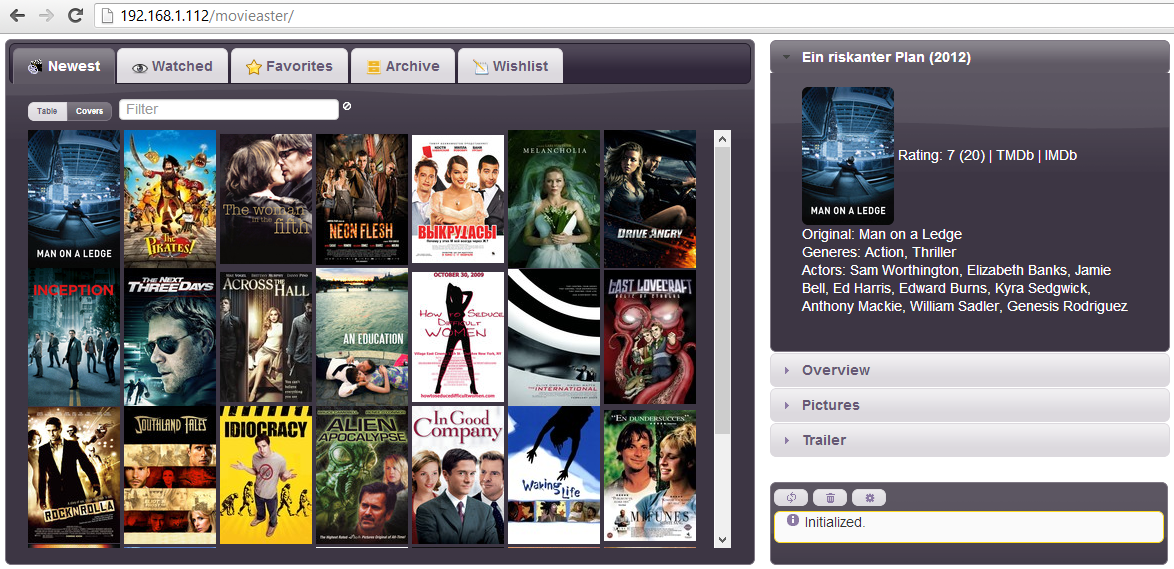This screenshot has height=569, width=1174.
Task: Collapse the Ein riskanter Plan (2012) section
Action: click(x=970, y=58)
